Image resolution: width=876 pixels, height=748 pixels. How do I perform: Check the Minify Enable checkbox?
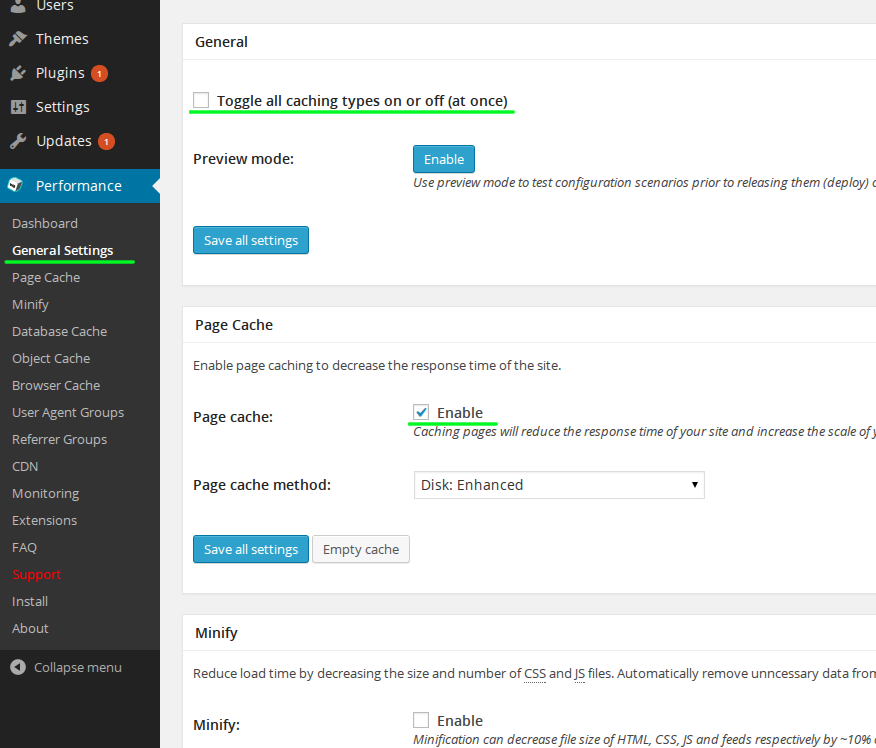pyautogui.click(x=421, y=720)
